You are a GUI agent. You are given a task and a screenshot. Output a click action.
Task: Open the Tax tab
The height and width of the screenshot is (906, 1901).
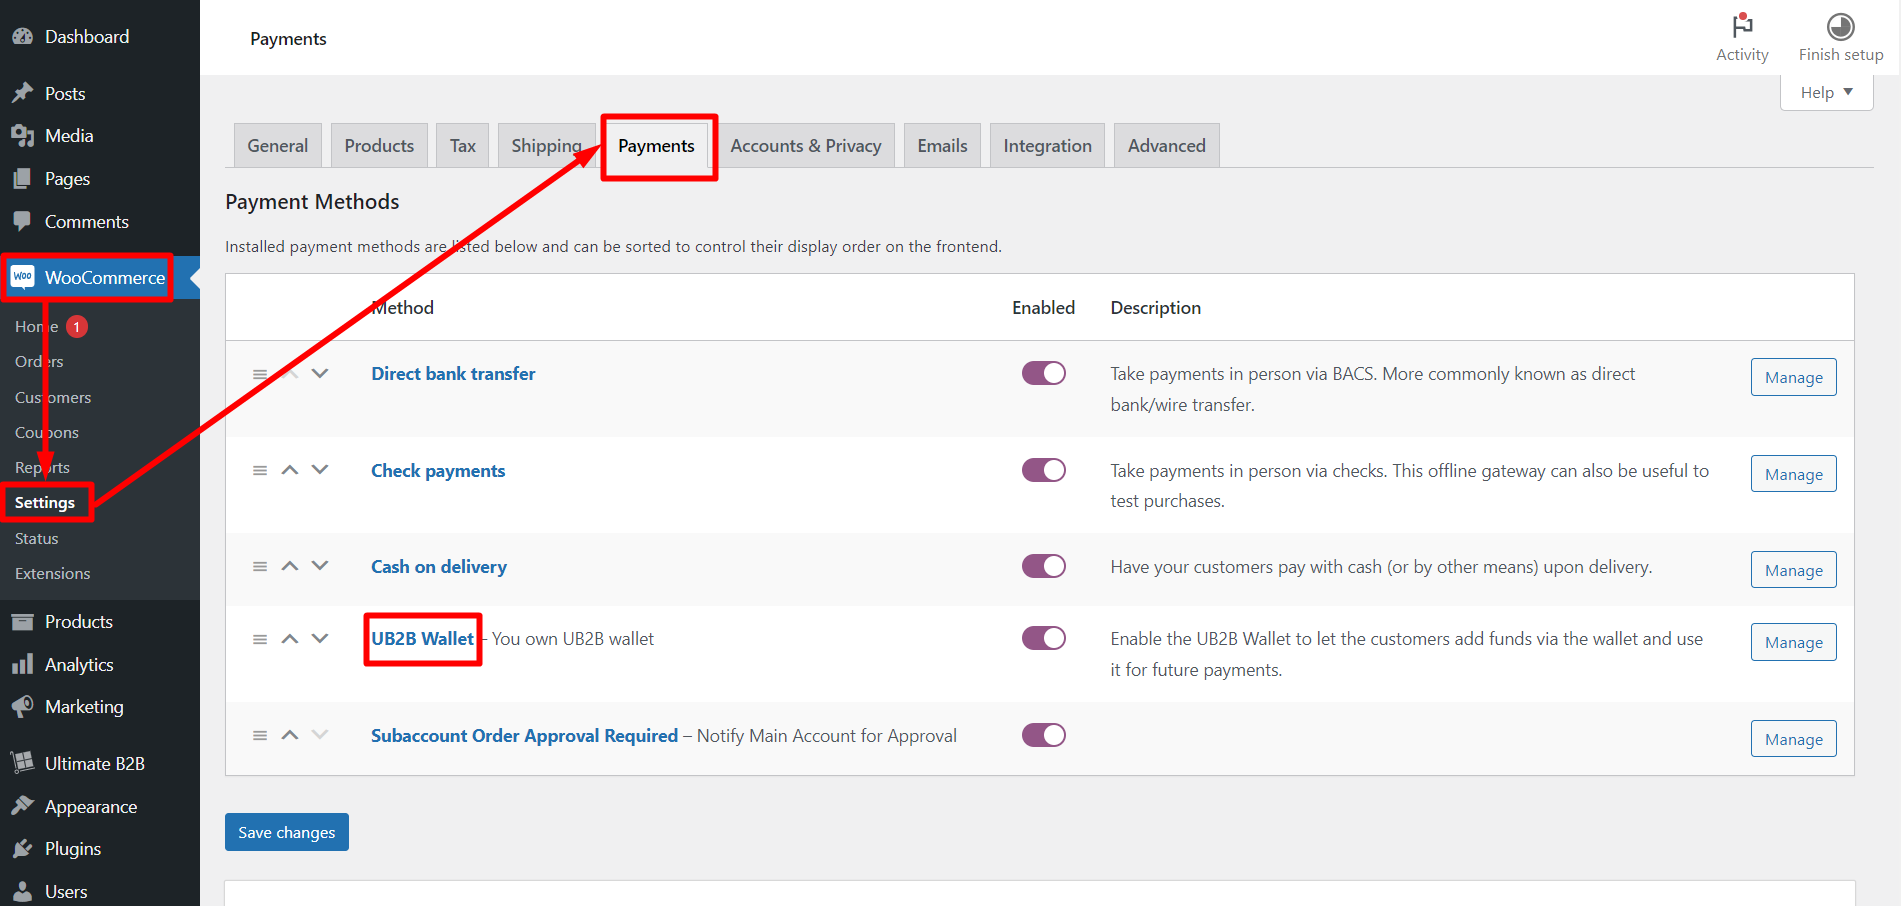[463, 146]
